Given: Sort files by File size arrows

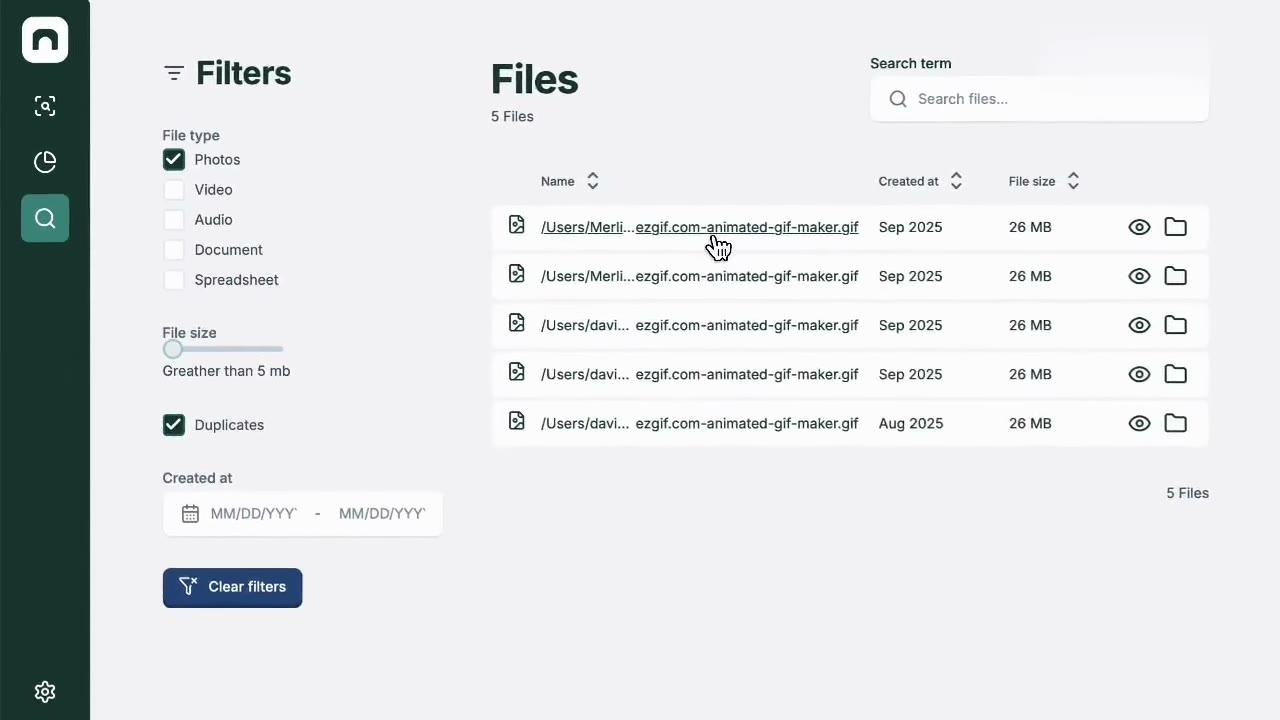Looking at the screenshot, I should click(x=1073, y=181).
